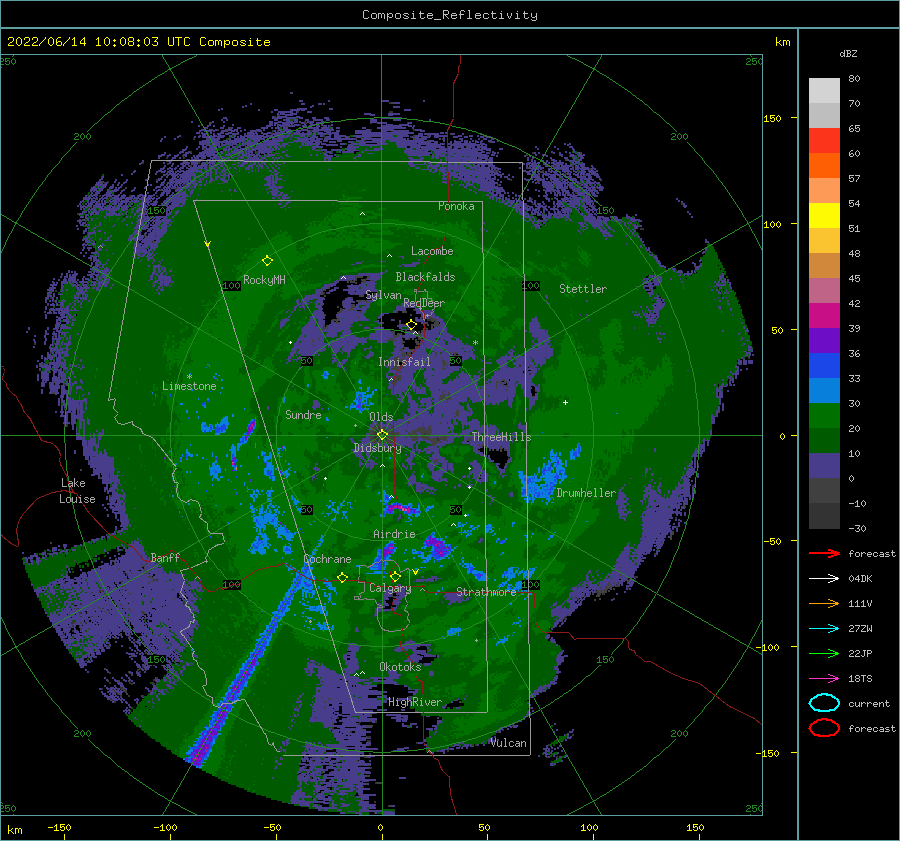This screenshot has width=900, height=841.
Task: Click the Lacombe city label
Action: click(432, 251)
